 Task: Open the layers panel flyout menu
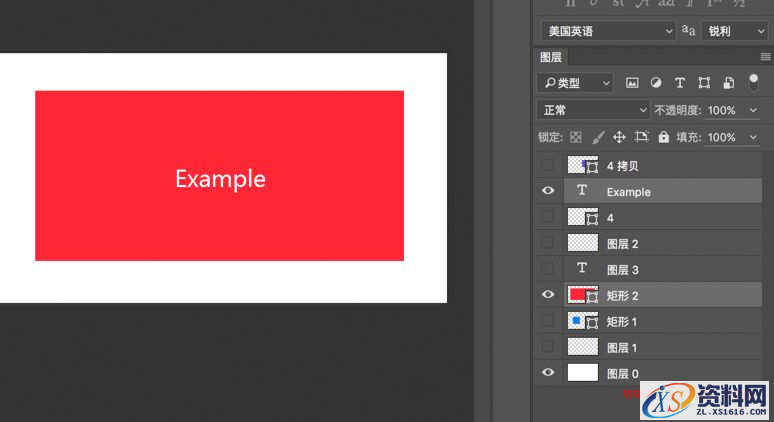pyautogui.click(x=765, y=58)
